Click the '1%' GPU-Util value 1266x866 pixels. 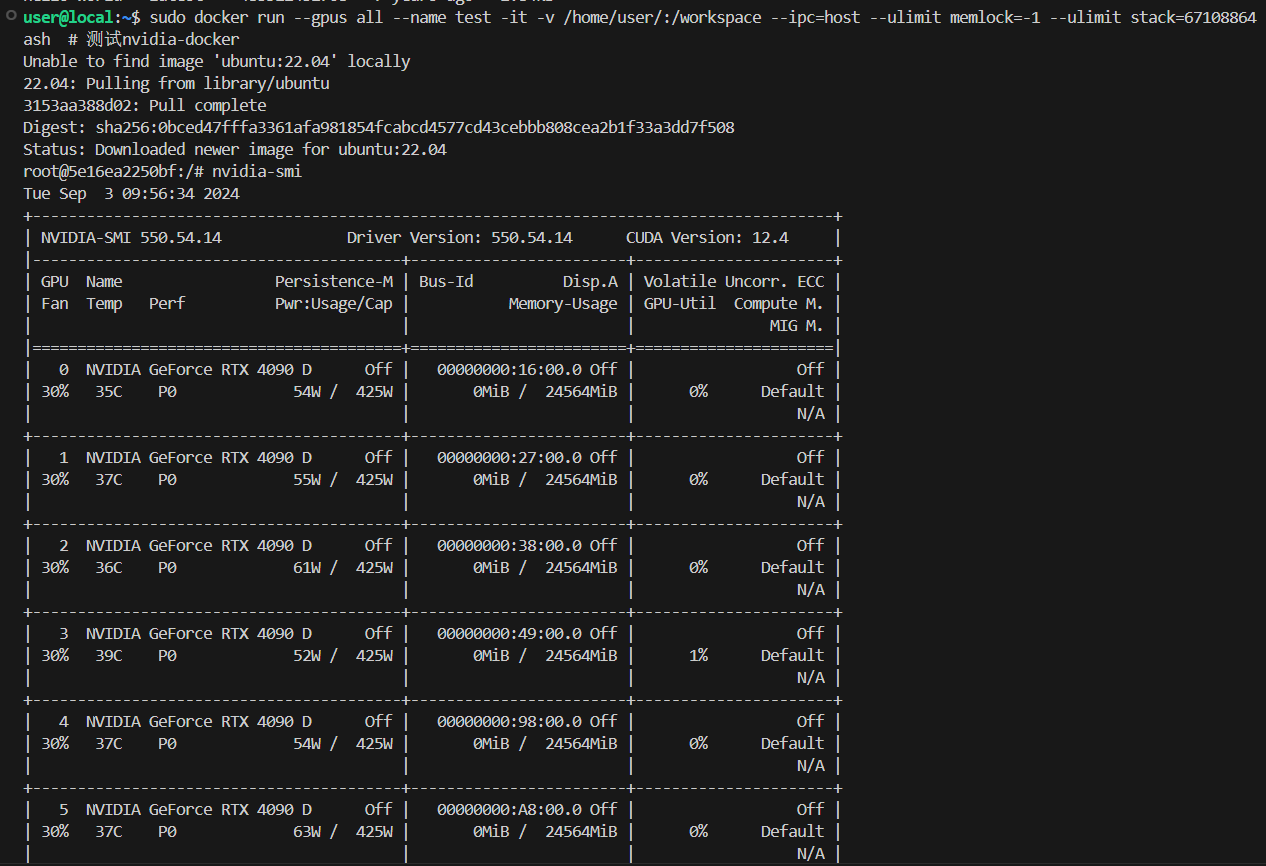tap(698, 656)
